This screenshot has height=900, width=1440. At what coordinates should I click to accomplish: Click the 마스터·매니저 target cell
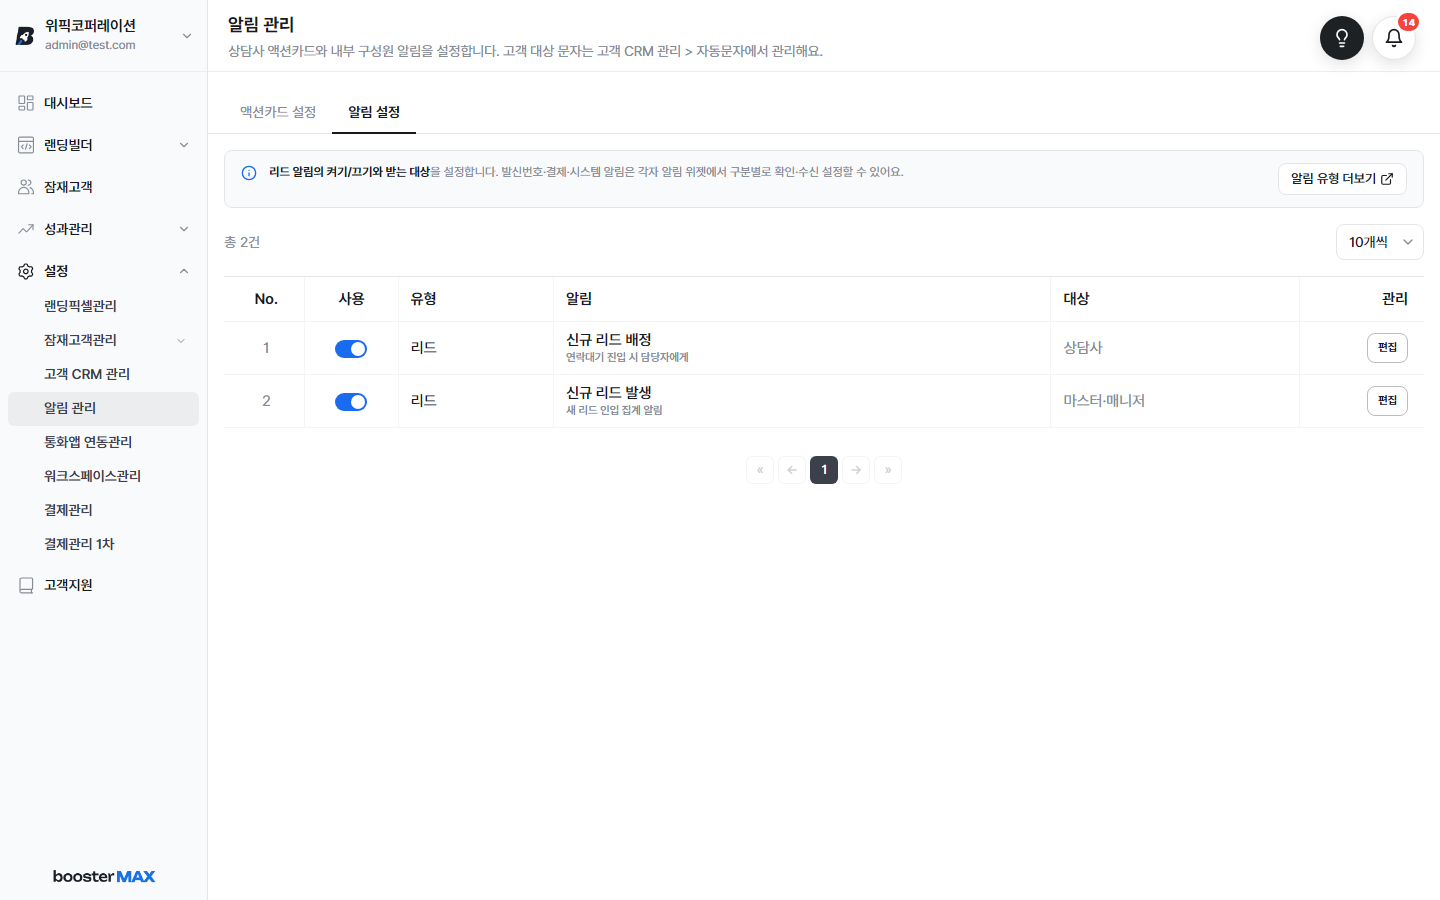click(x=1104, y=401)
